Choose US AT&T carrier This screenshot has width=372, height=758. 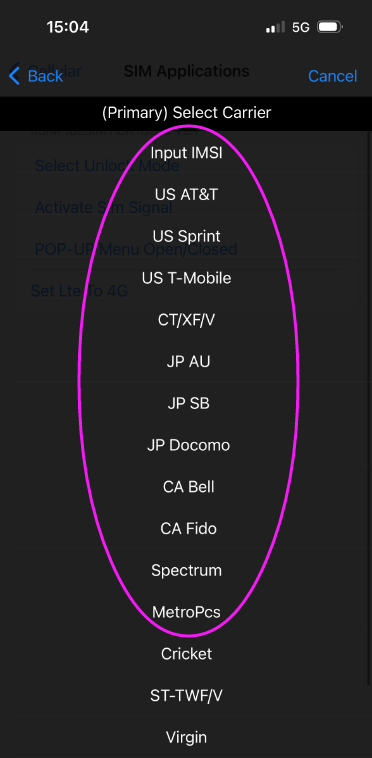point(186,194)
